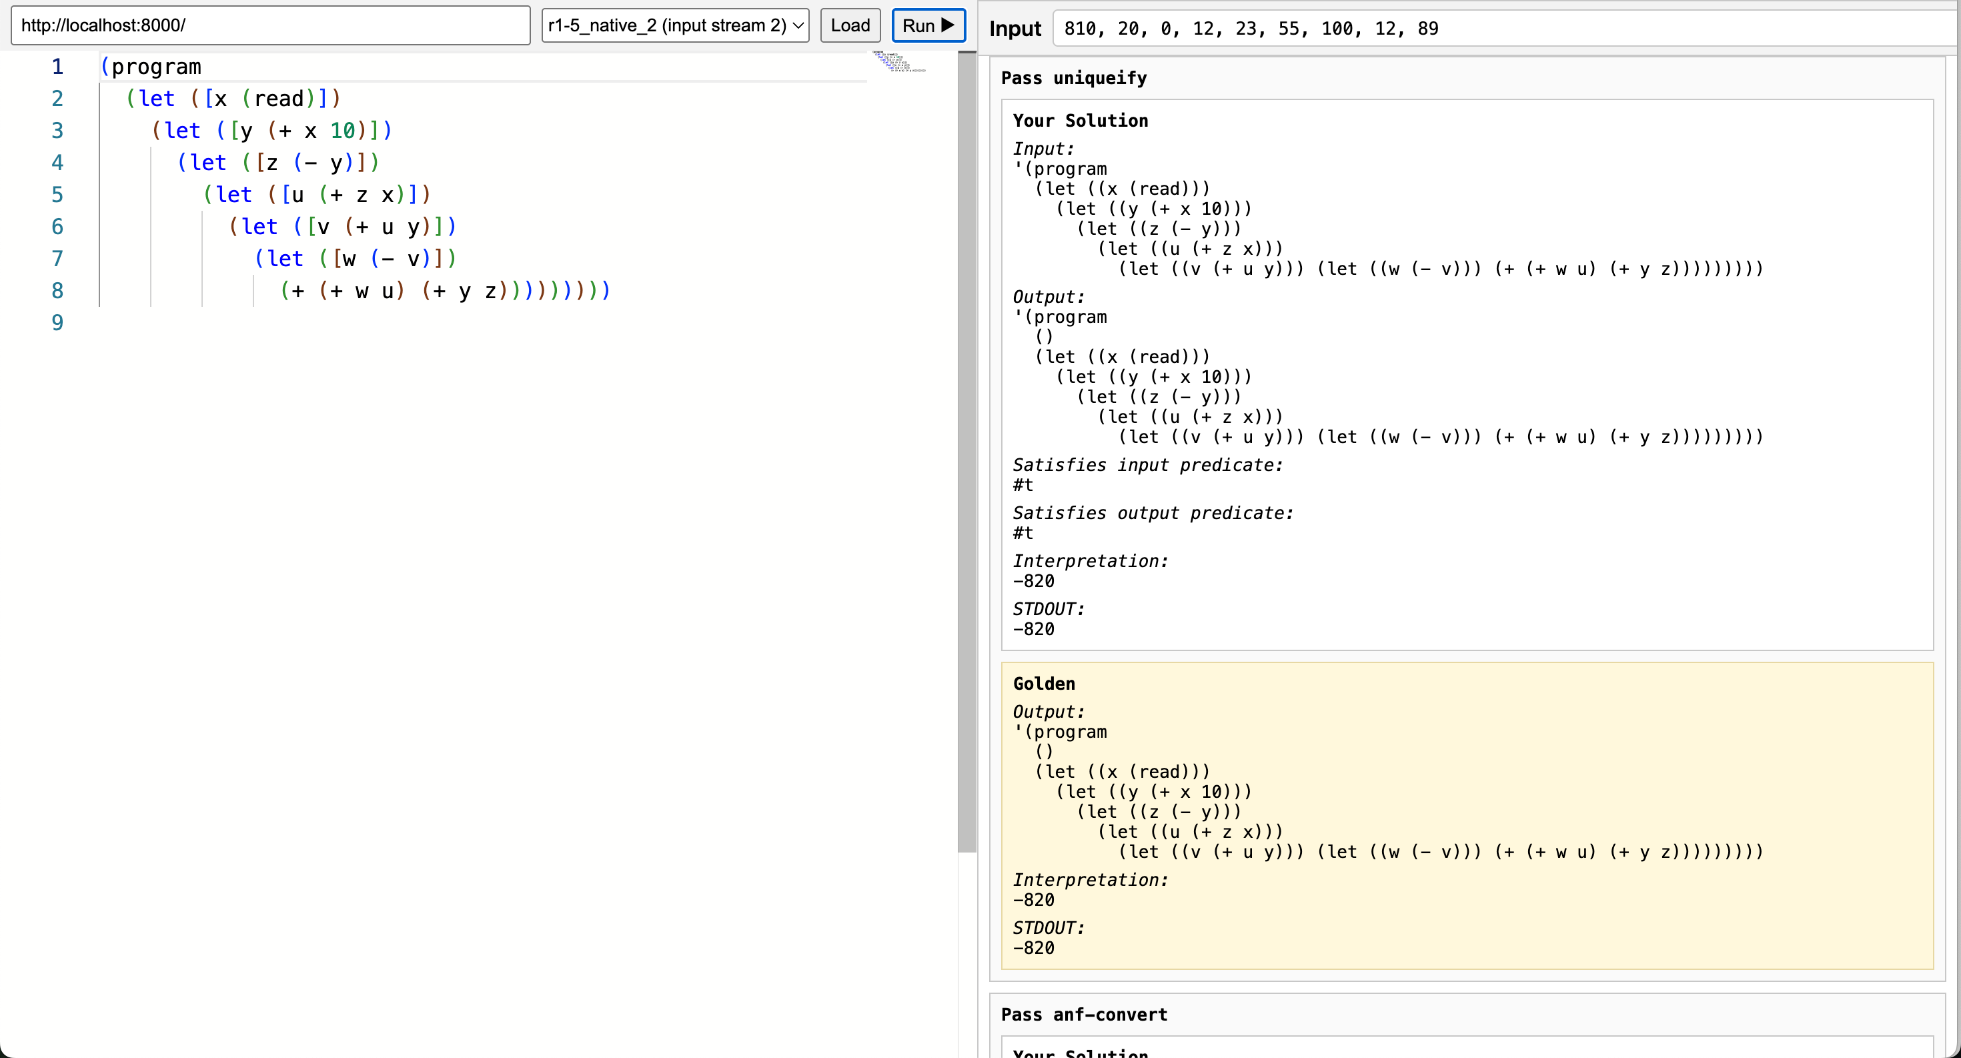Viewport: 1961px width, 1058px height.
Task: Click line number 1 in gutter
Action: click(x=58, y=67)
